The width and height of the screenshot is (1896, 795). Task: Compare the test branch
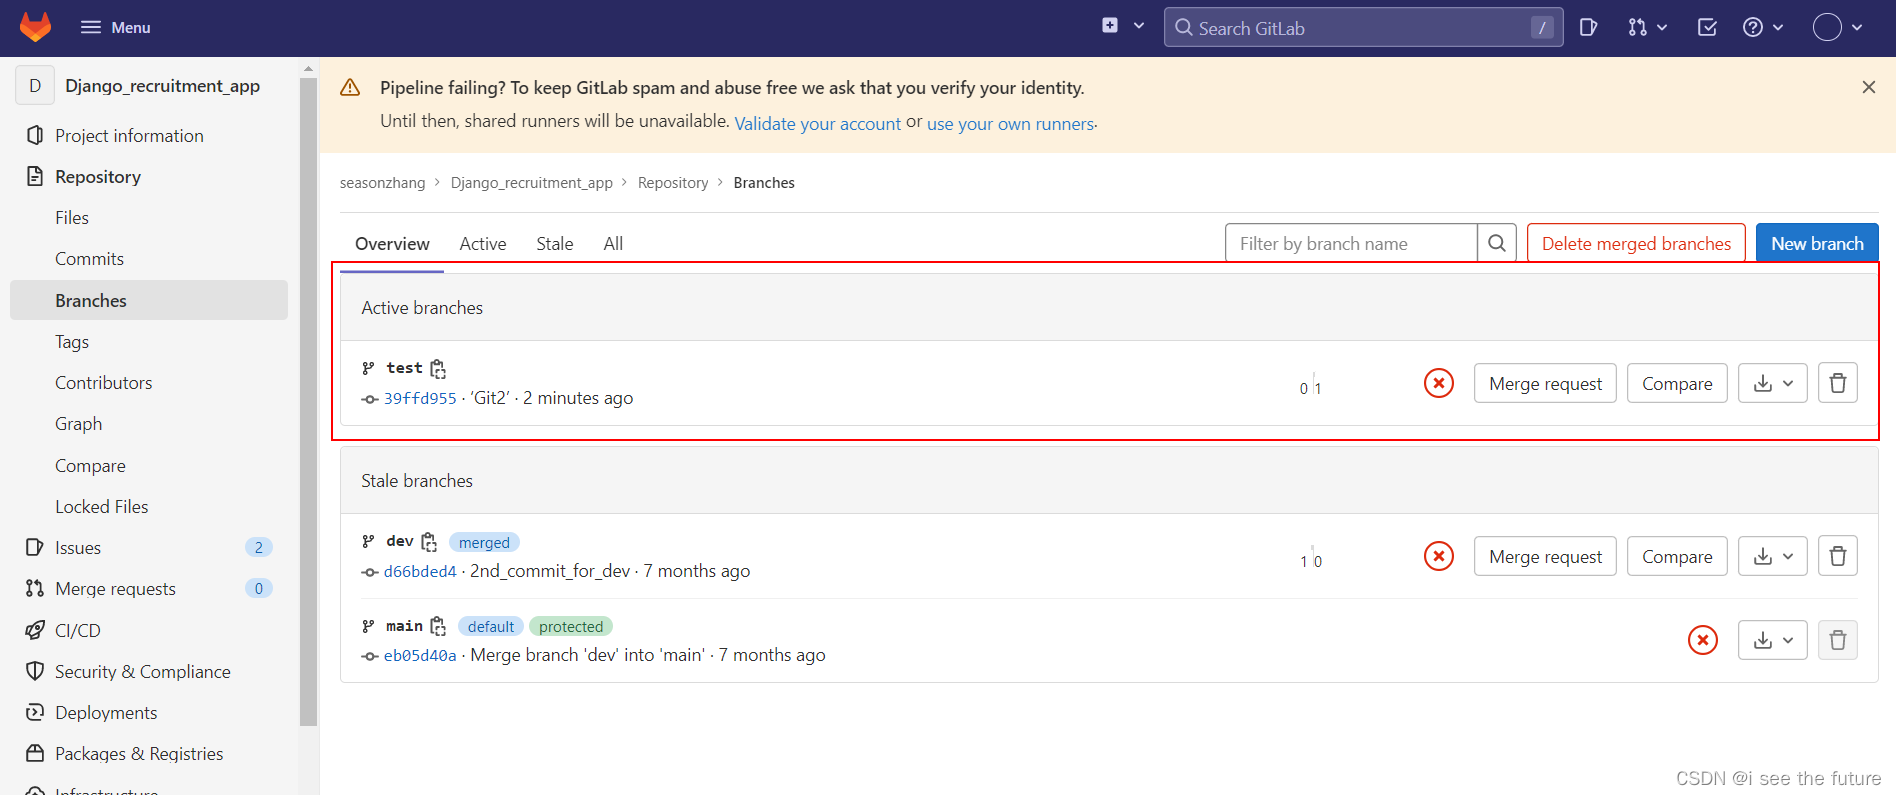pyautogui.click(x=1677, y=383)
